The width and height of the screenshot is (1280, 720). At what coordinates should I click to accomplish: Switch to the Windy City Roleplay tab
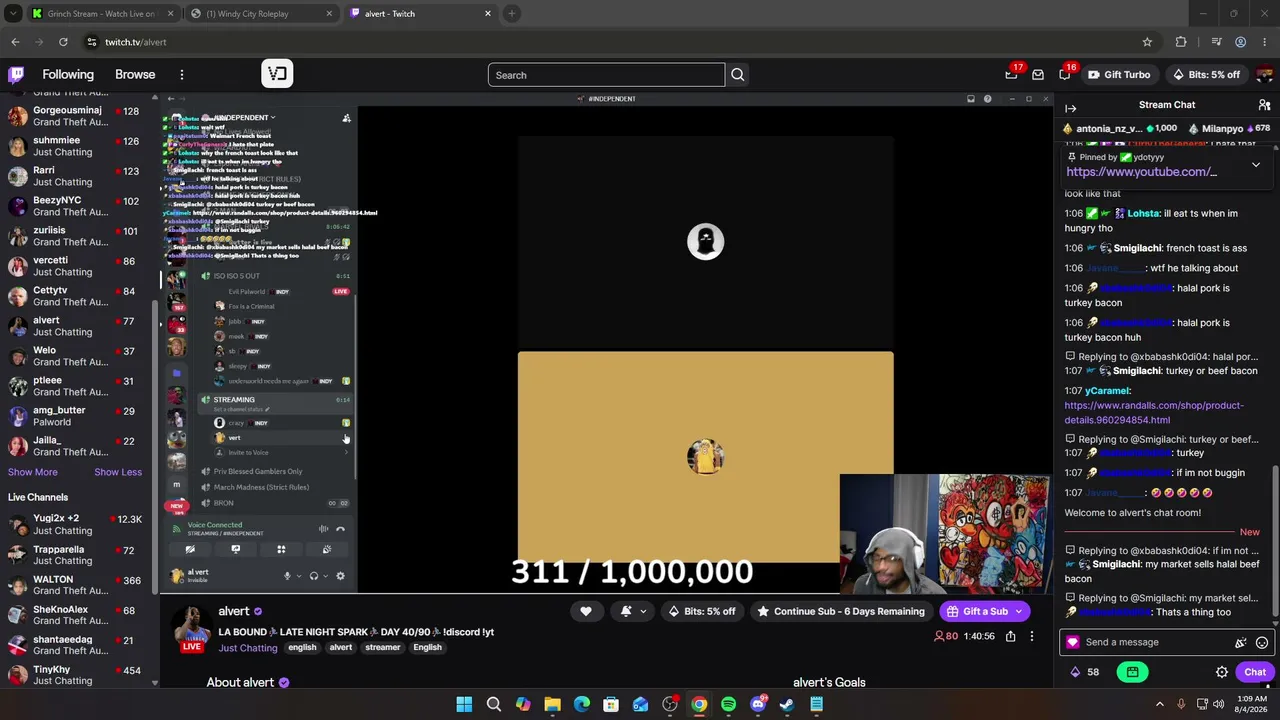(x=262, y=14)
